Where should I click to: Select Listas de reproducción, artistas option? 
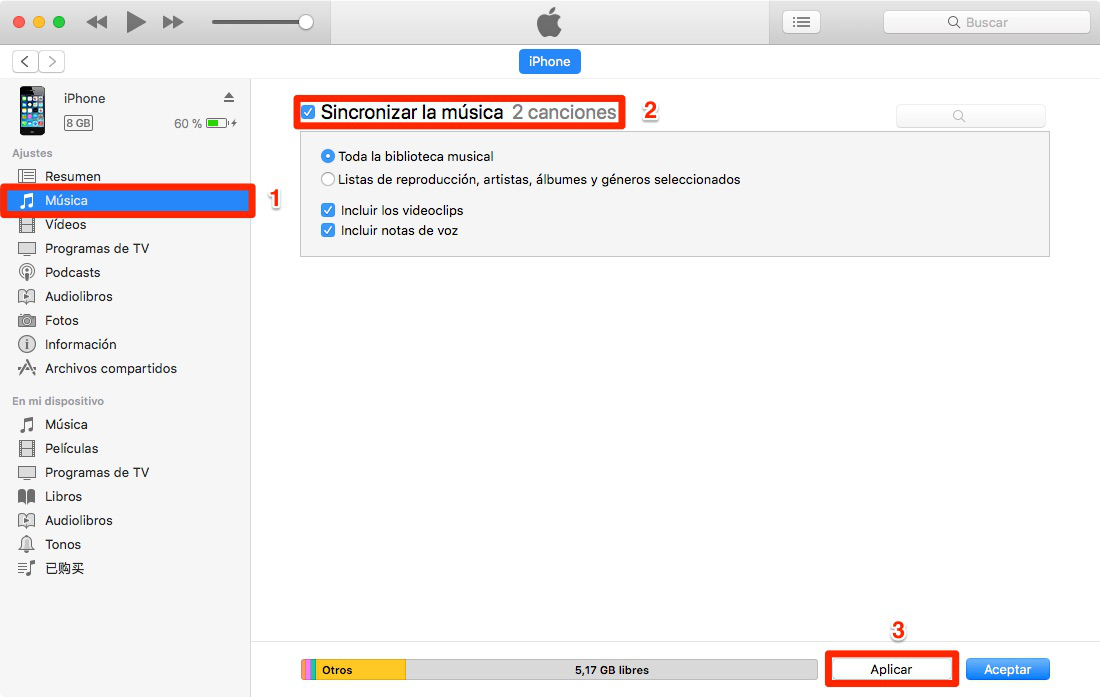pos(328,180)
